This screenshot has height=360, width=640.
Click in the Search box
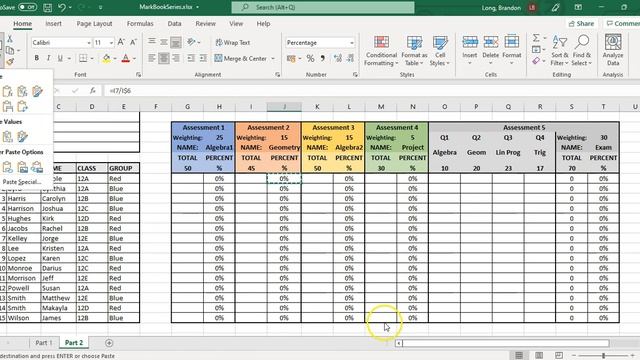coord(323,7)
